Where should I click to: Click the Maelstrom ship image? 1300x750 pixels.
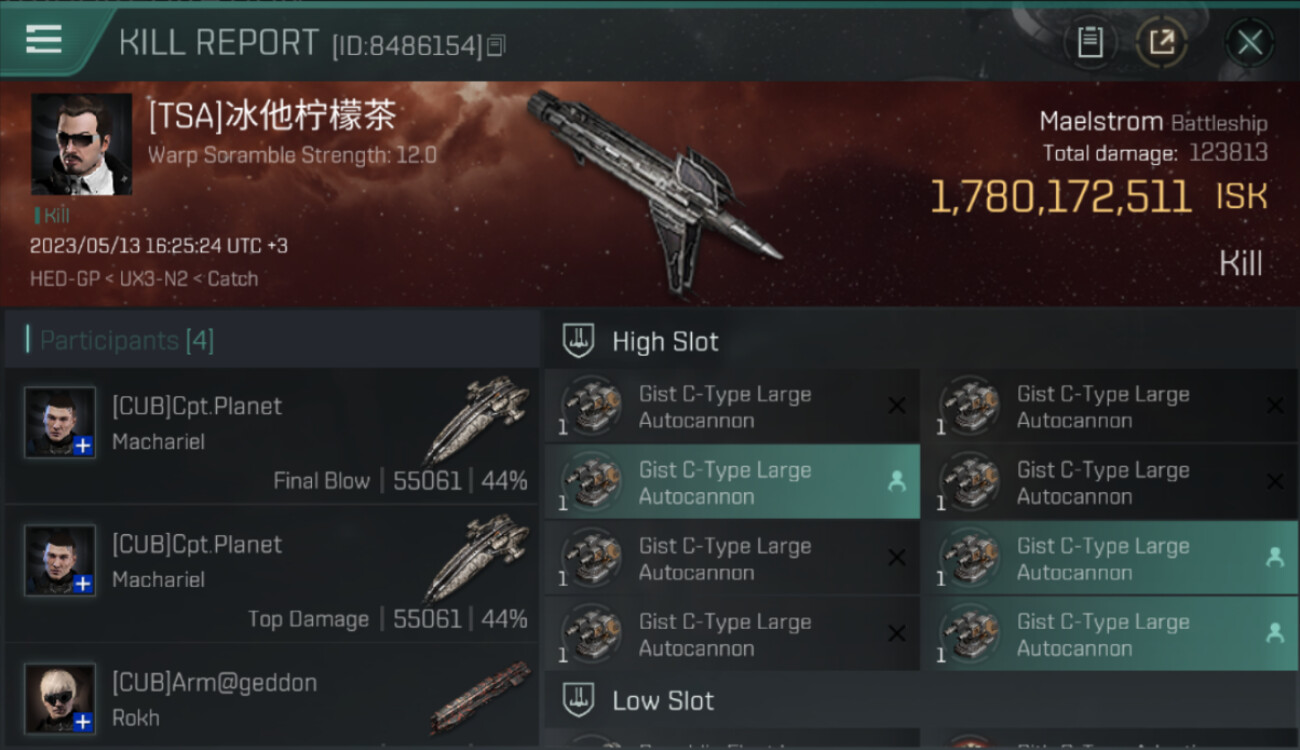coord(655,190)
